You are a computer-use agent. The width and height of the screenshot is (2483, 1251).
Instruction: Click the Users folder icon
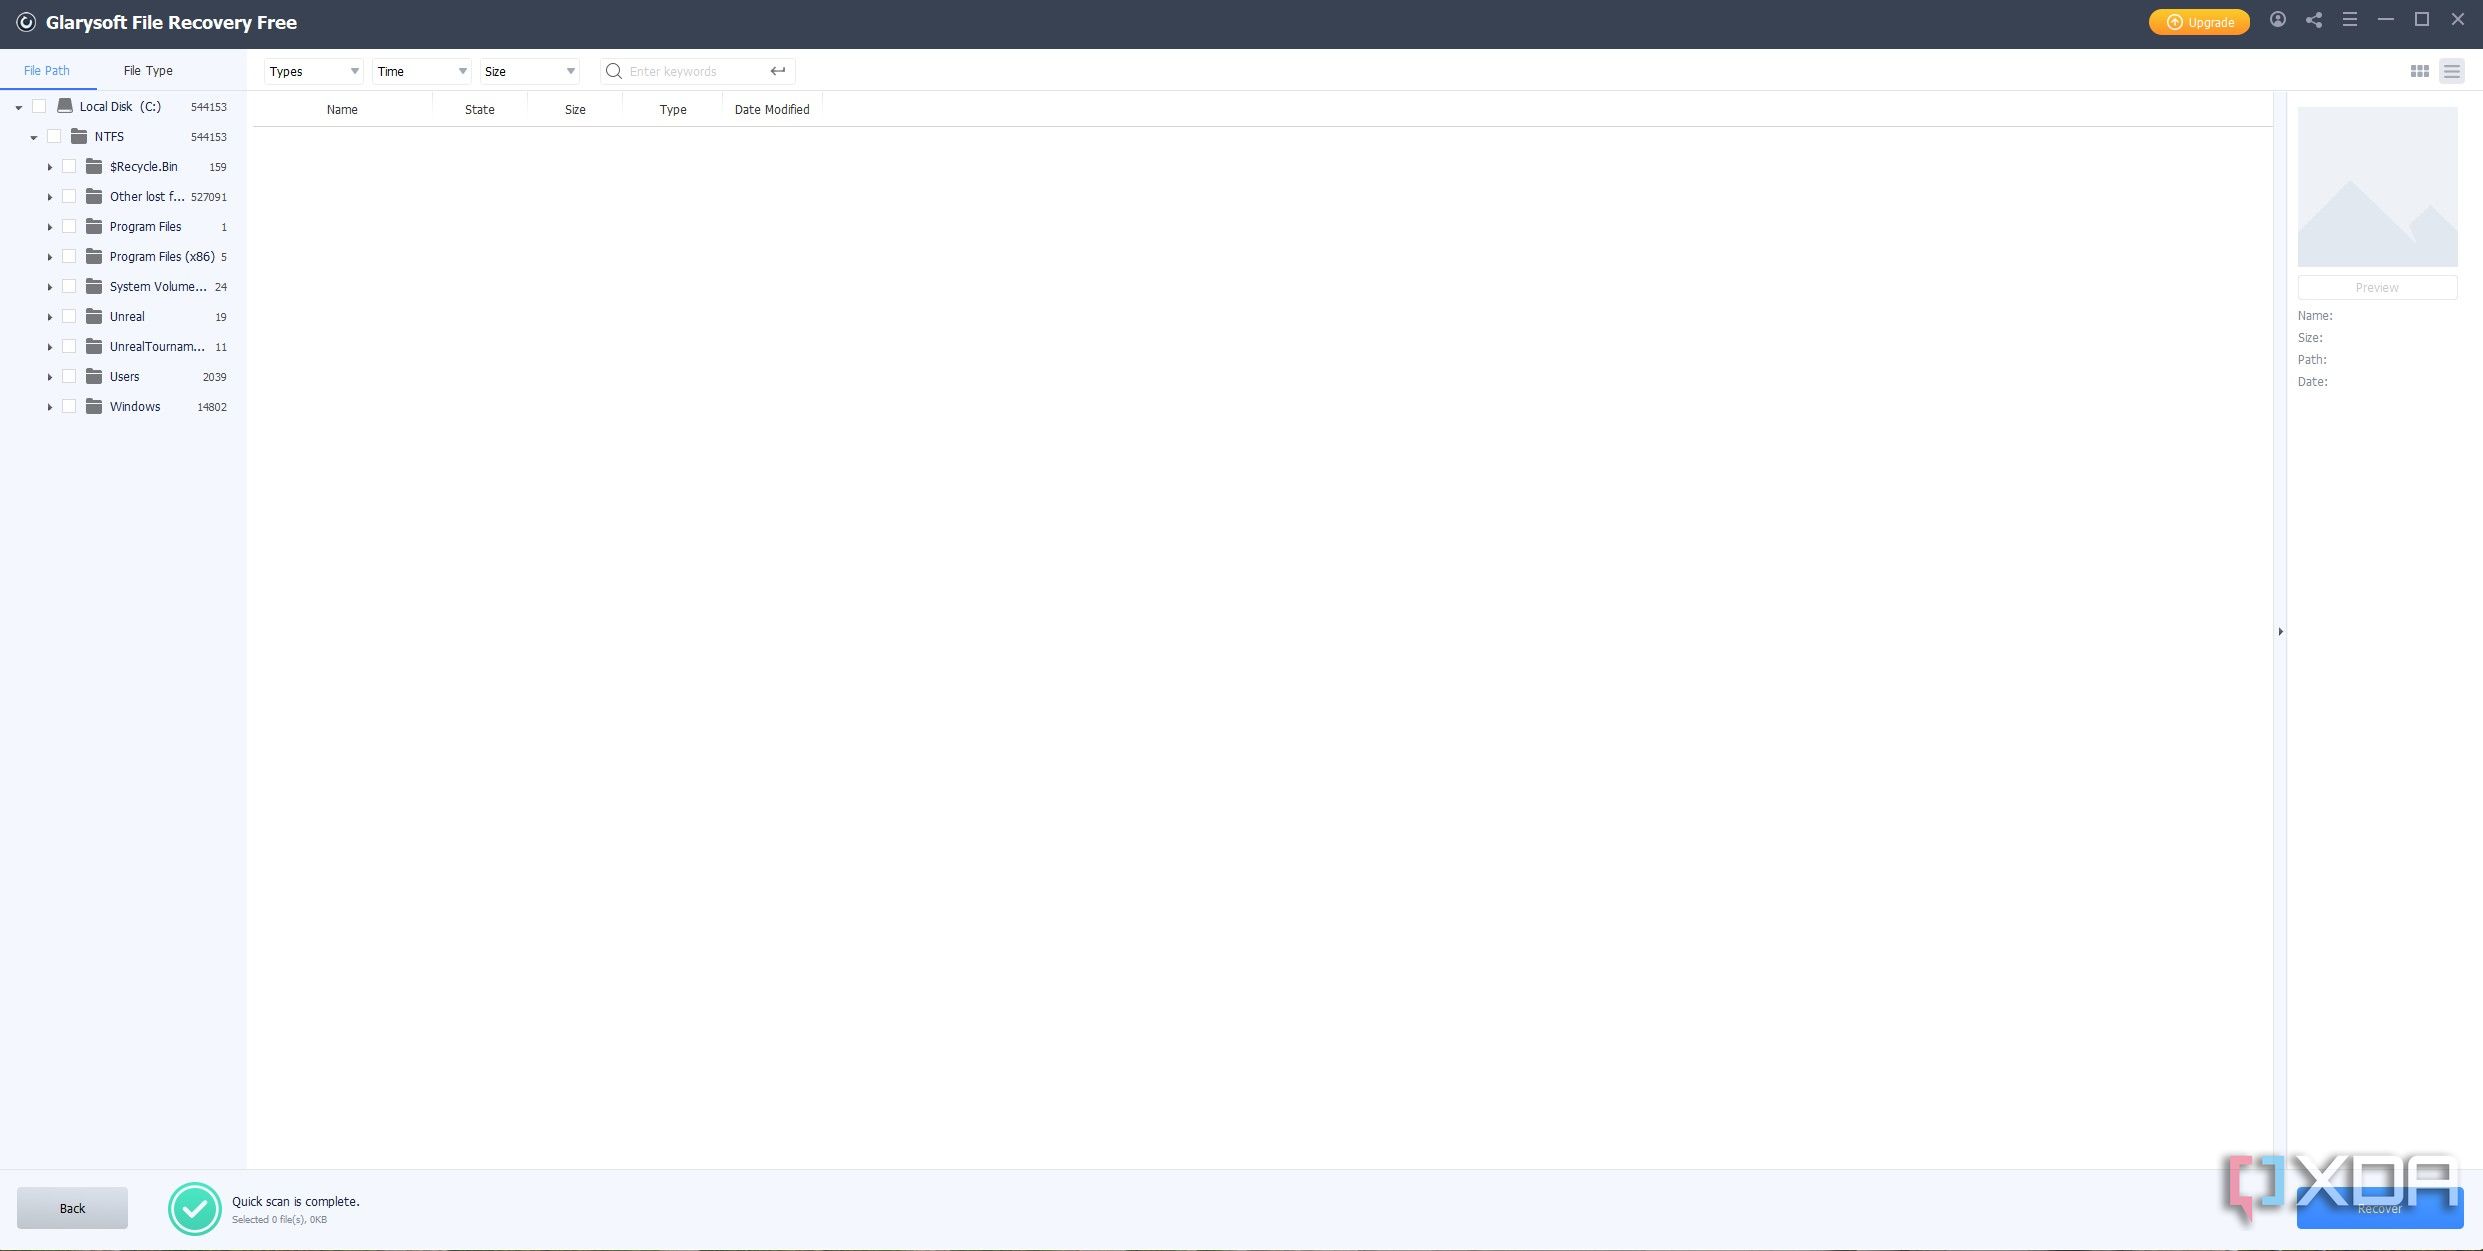94,376
